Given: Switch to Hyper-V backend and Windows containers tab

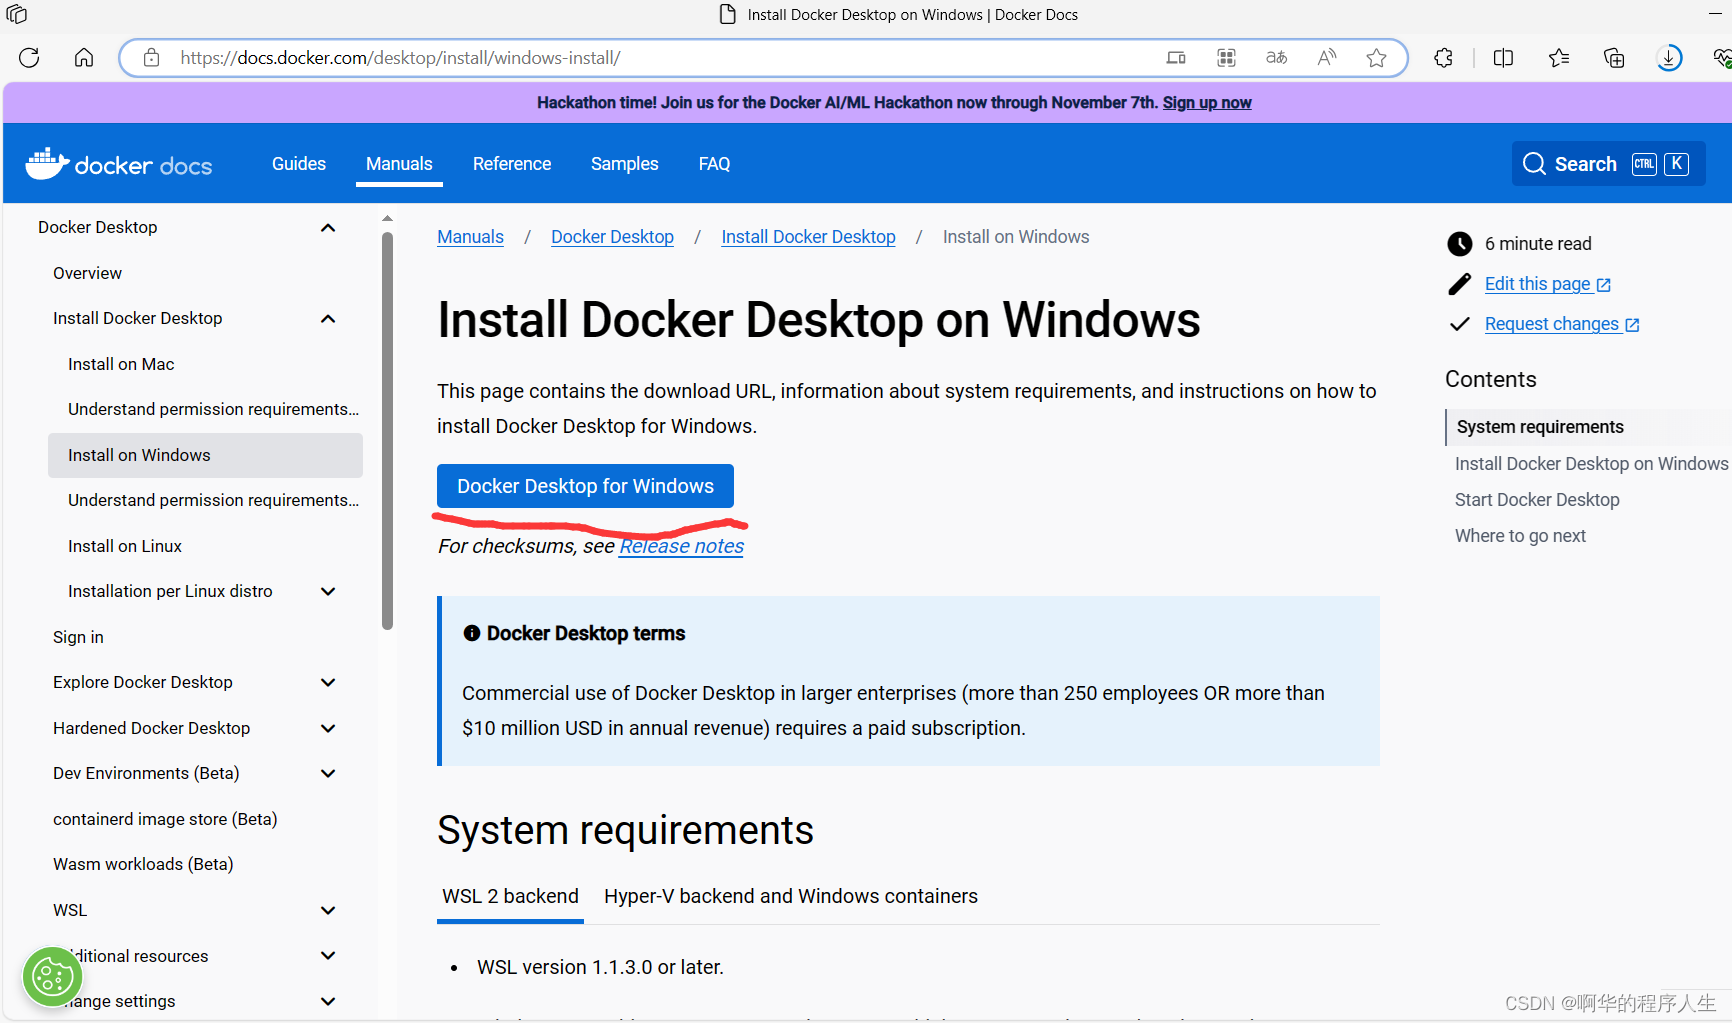Looking at the screenshot, I should click(x=791, y=896).
